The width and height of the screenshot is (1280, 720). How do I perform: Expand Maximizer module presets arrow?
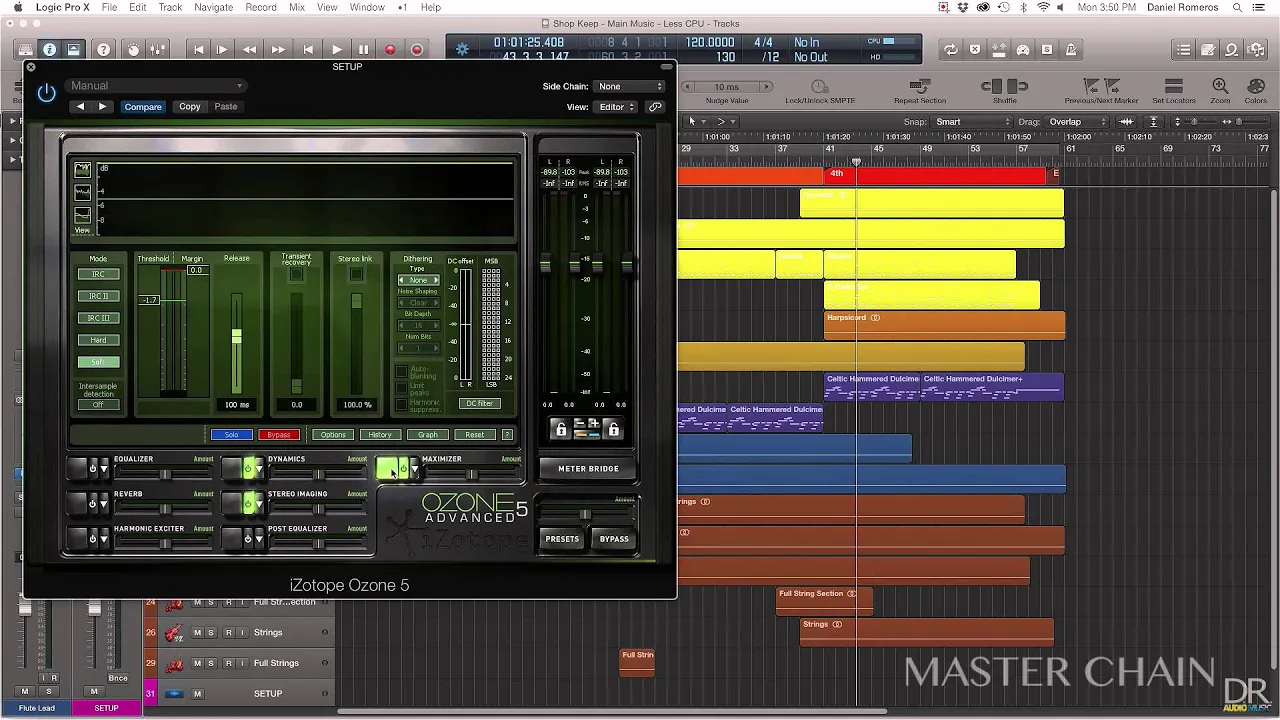click(415, 468)
